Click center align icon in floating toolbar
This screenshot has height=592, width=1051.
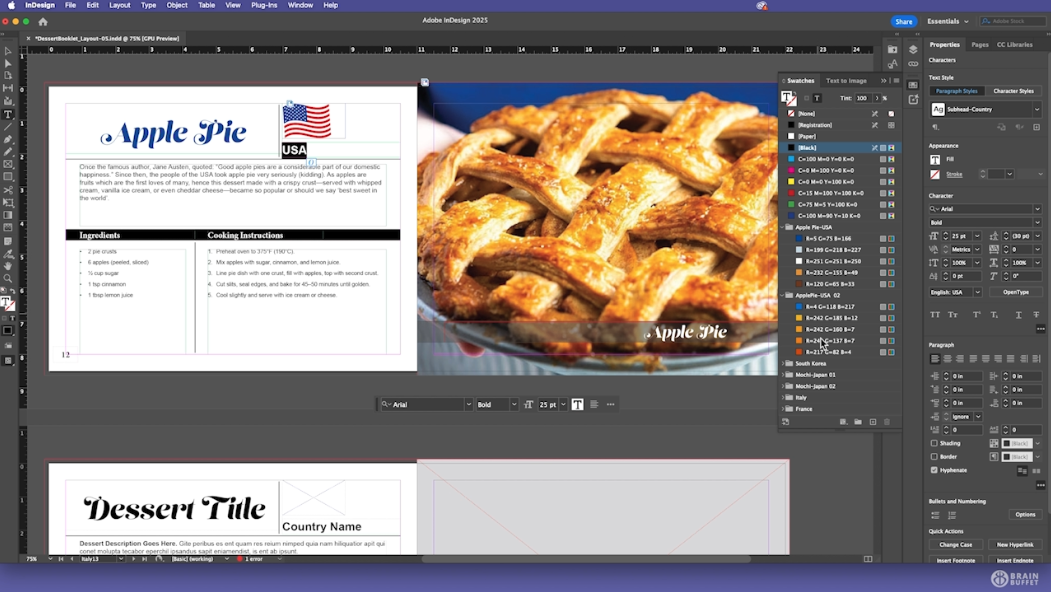click(x=594, y=404)
